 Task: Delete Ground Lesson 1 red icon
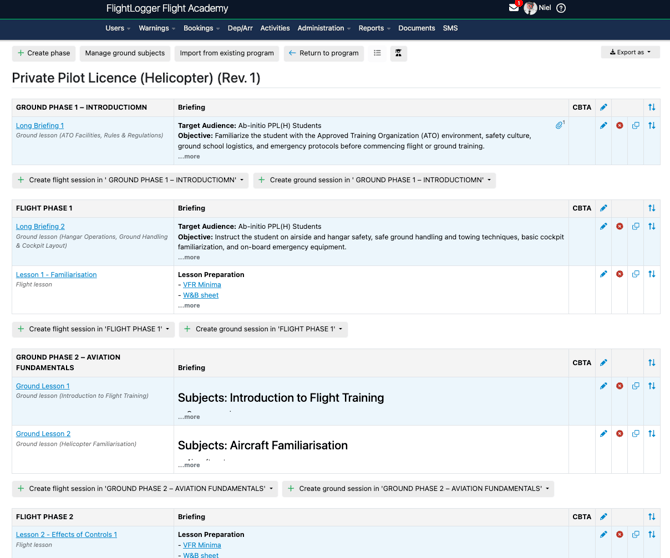click(620, 386)
